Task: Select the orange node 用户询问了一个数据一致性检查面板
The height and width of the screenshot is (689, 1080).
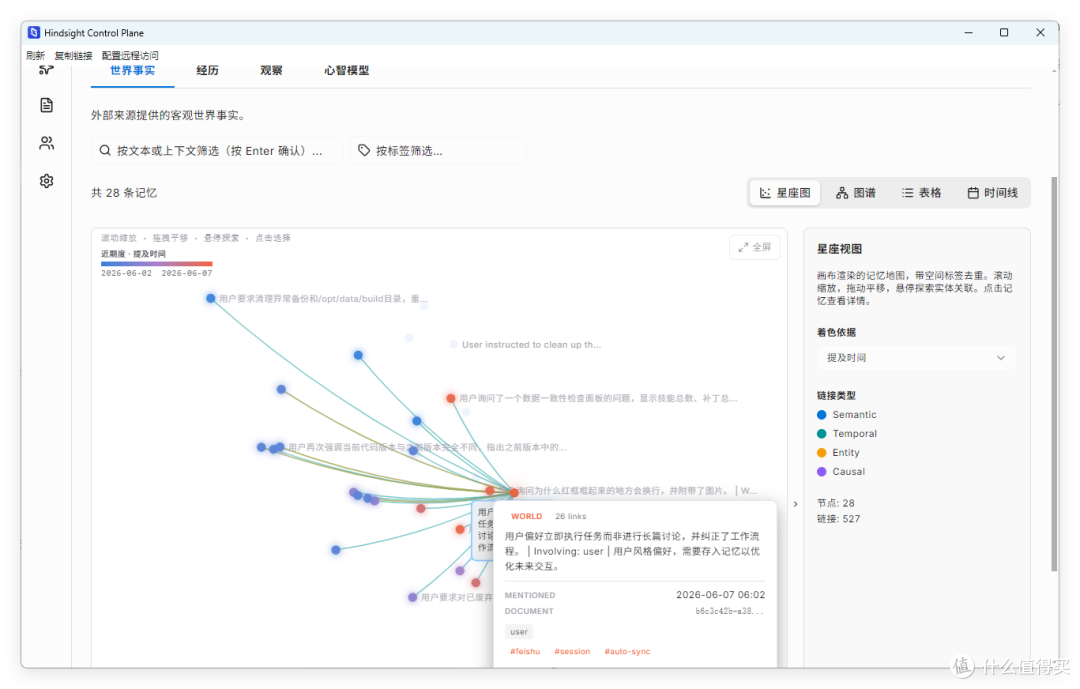Action: pyautogui.click(x=450, y=398)
